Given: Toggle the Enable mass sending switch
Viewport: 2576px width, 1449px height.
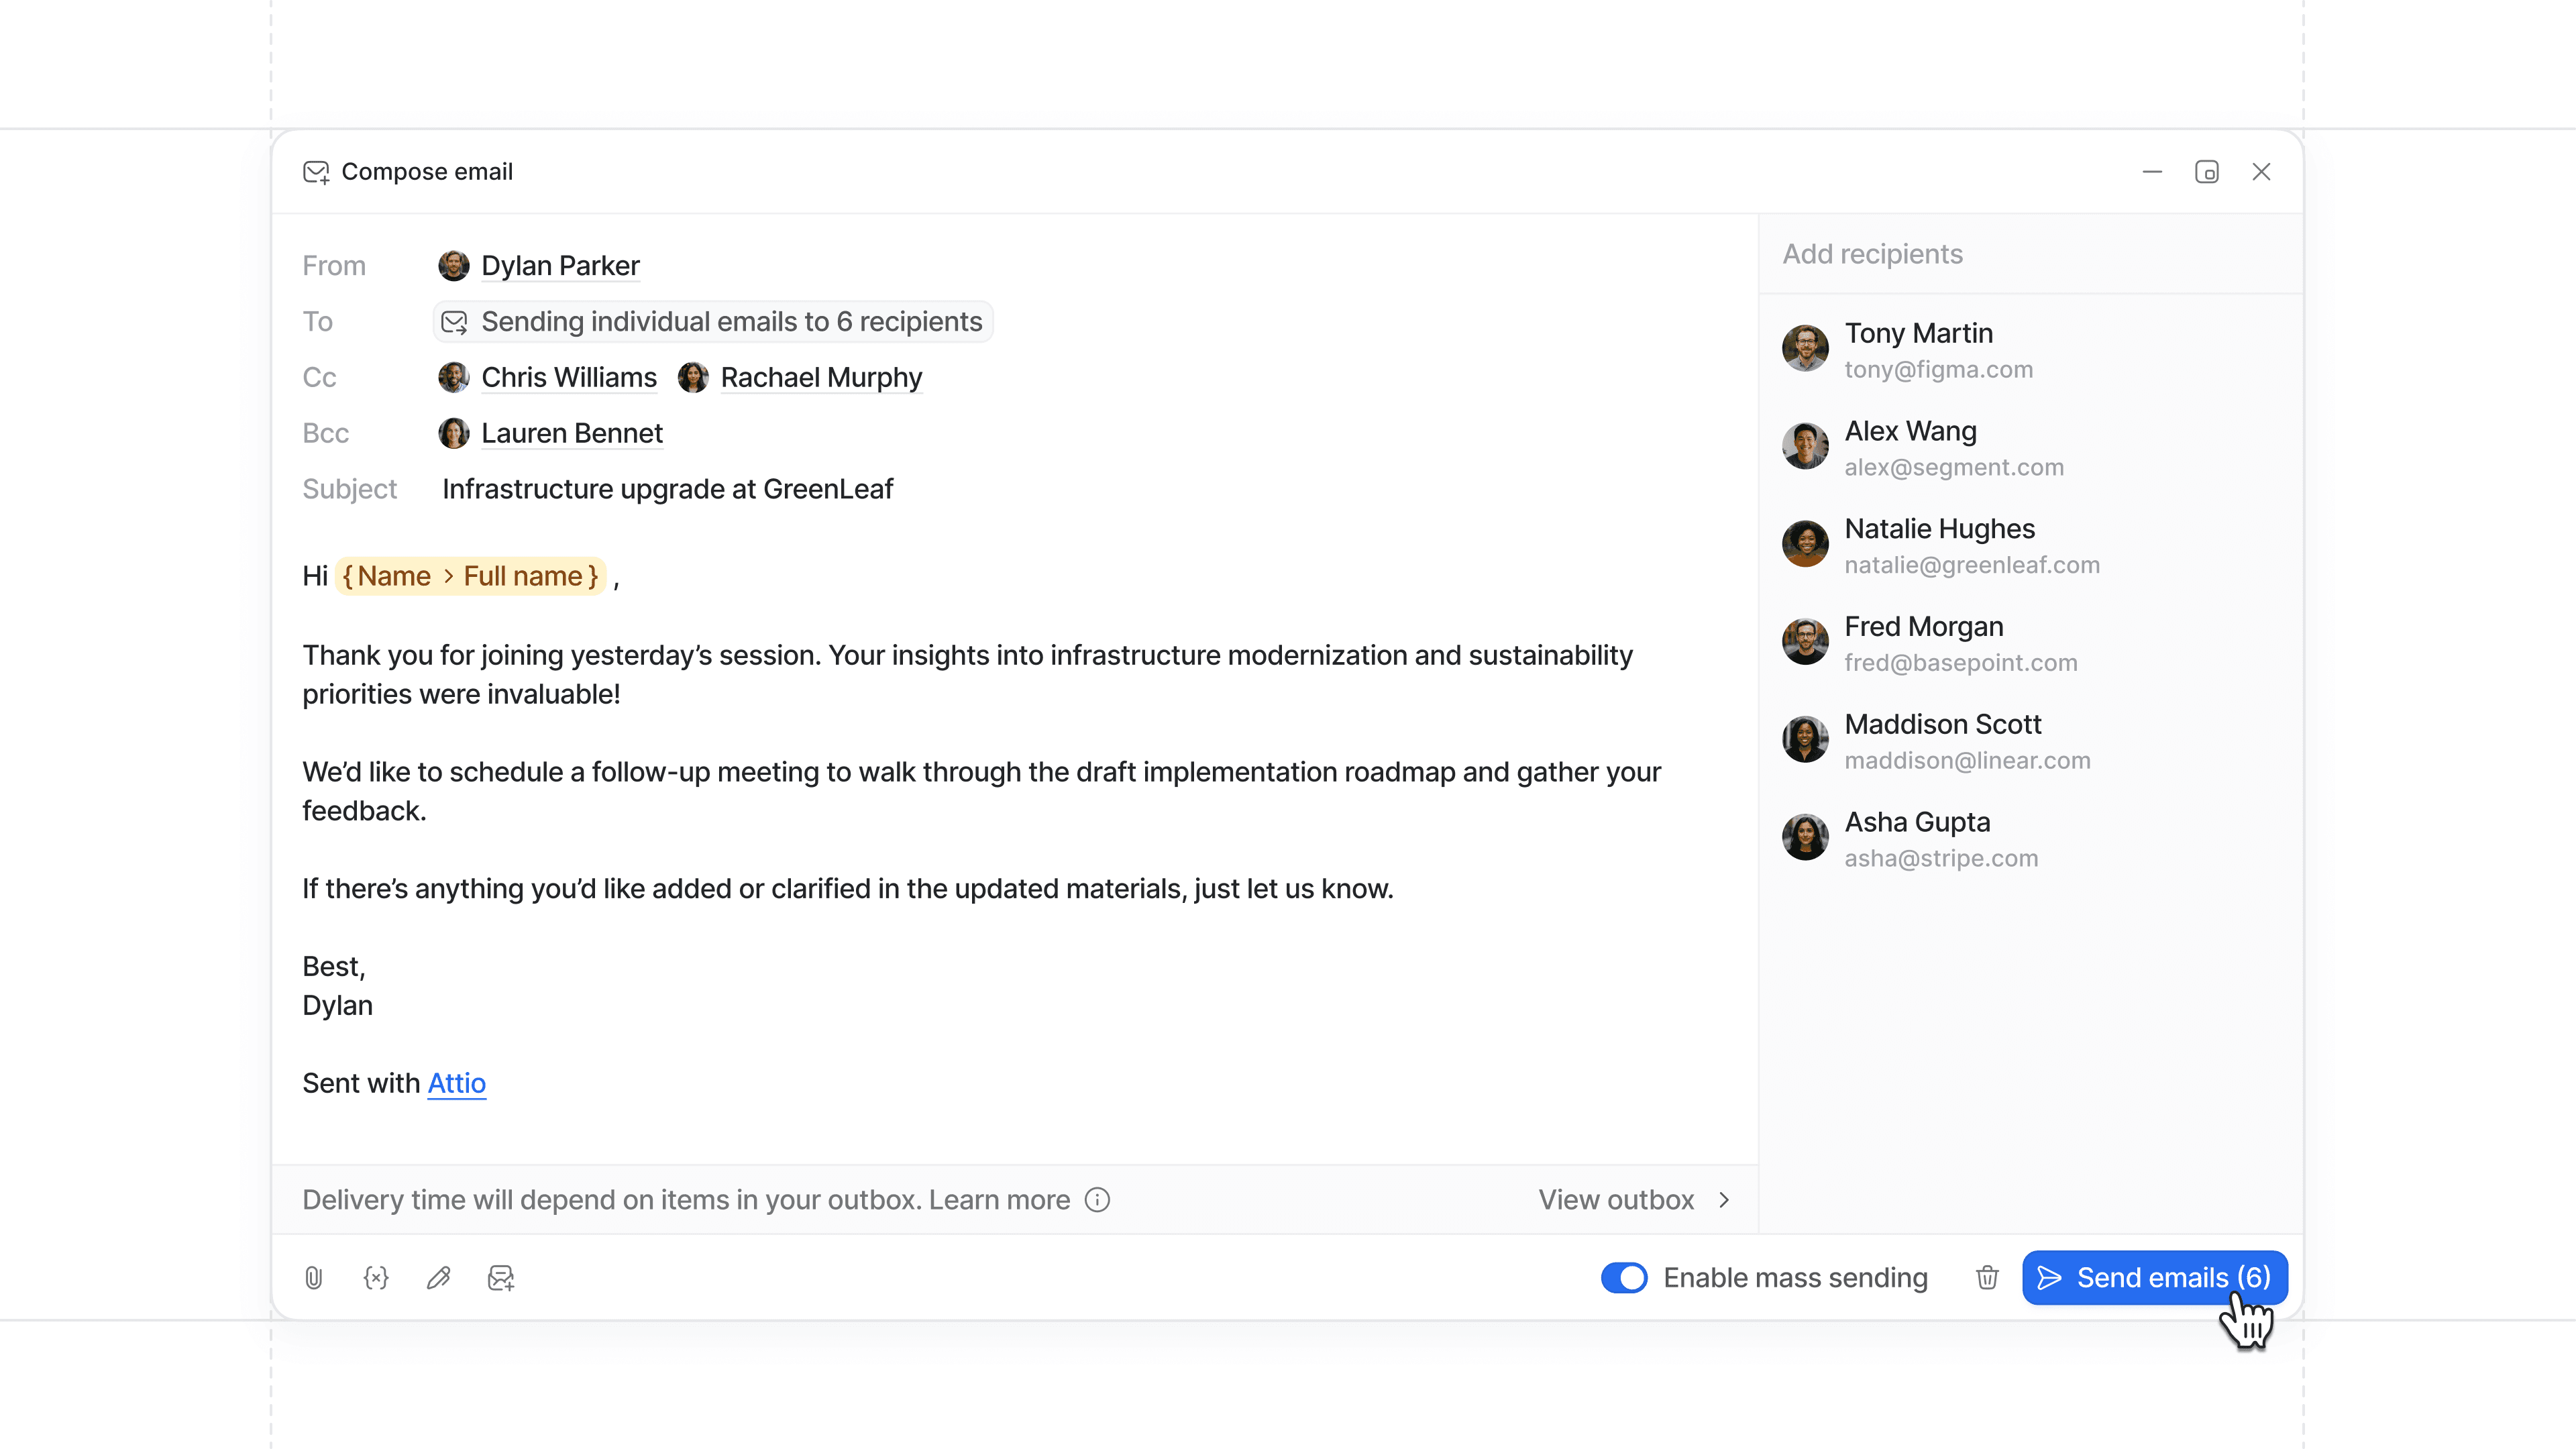Looking at the screenshot, I should point(1624,1277).
